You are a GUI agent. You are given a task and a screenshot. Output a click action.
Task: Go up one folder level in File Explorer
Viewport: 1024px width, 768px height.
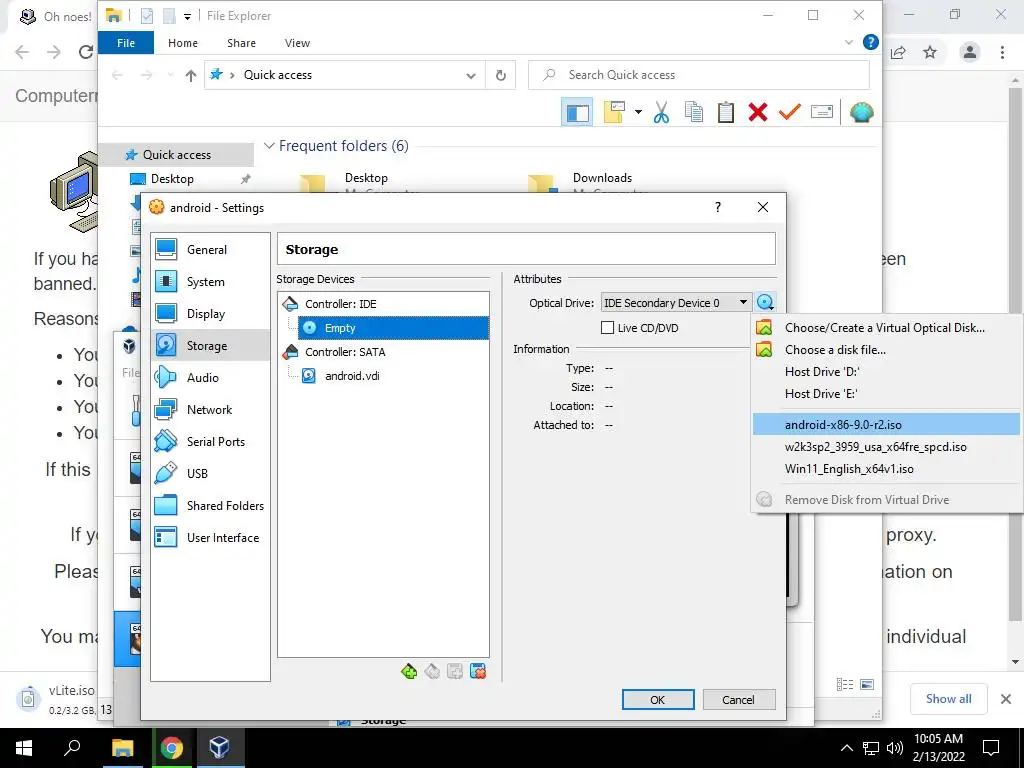191,76
